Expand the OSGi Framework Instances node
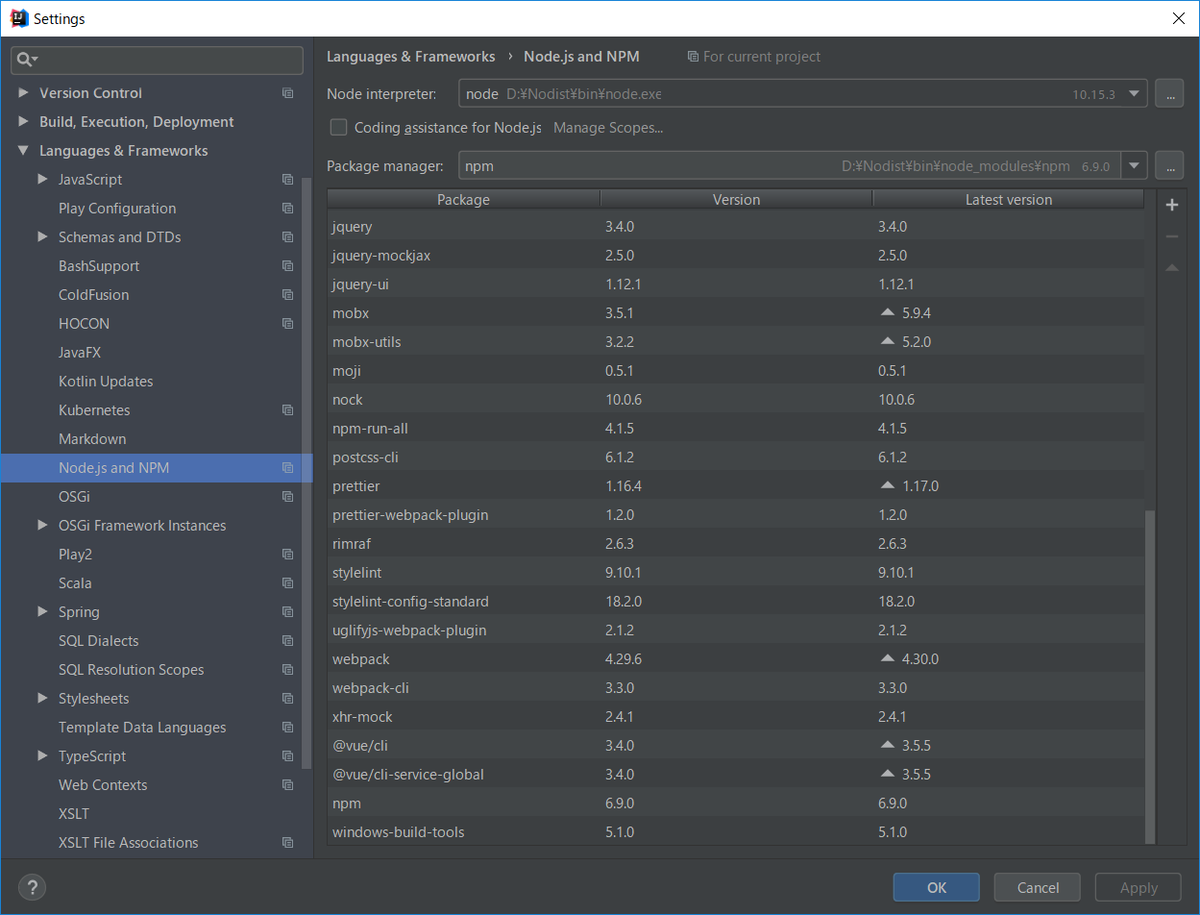This screenshot has width=1200, height=915. 42,526
